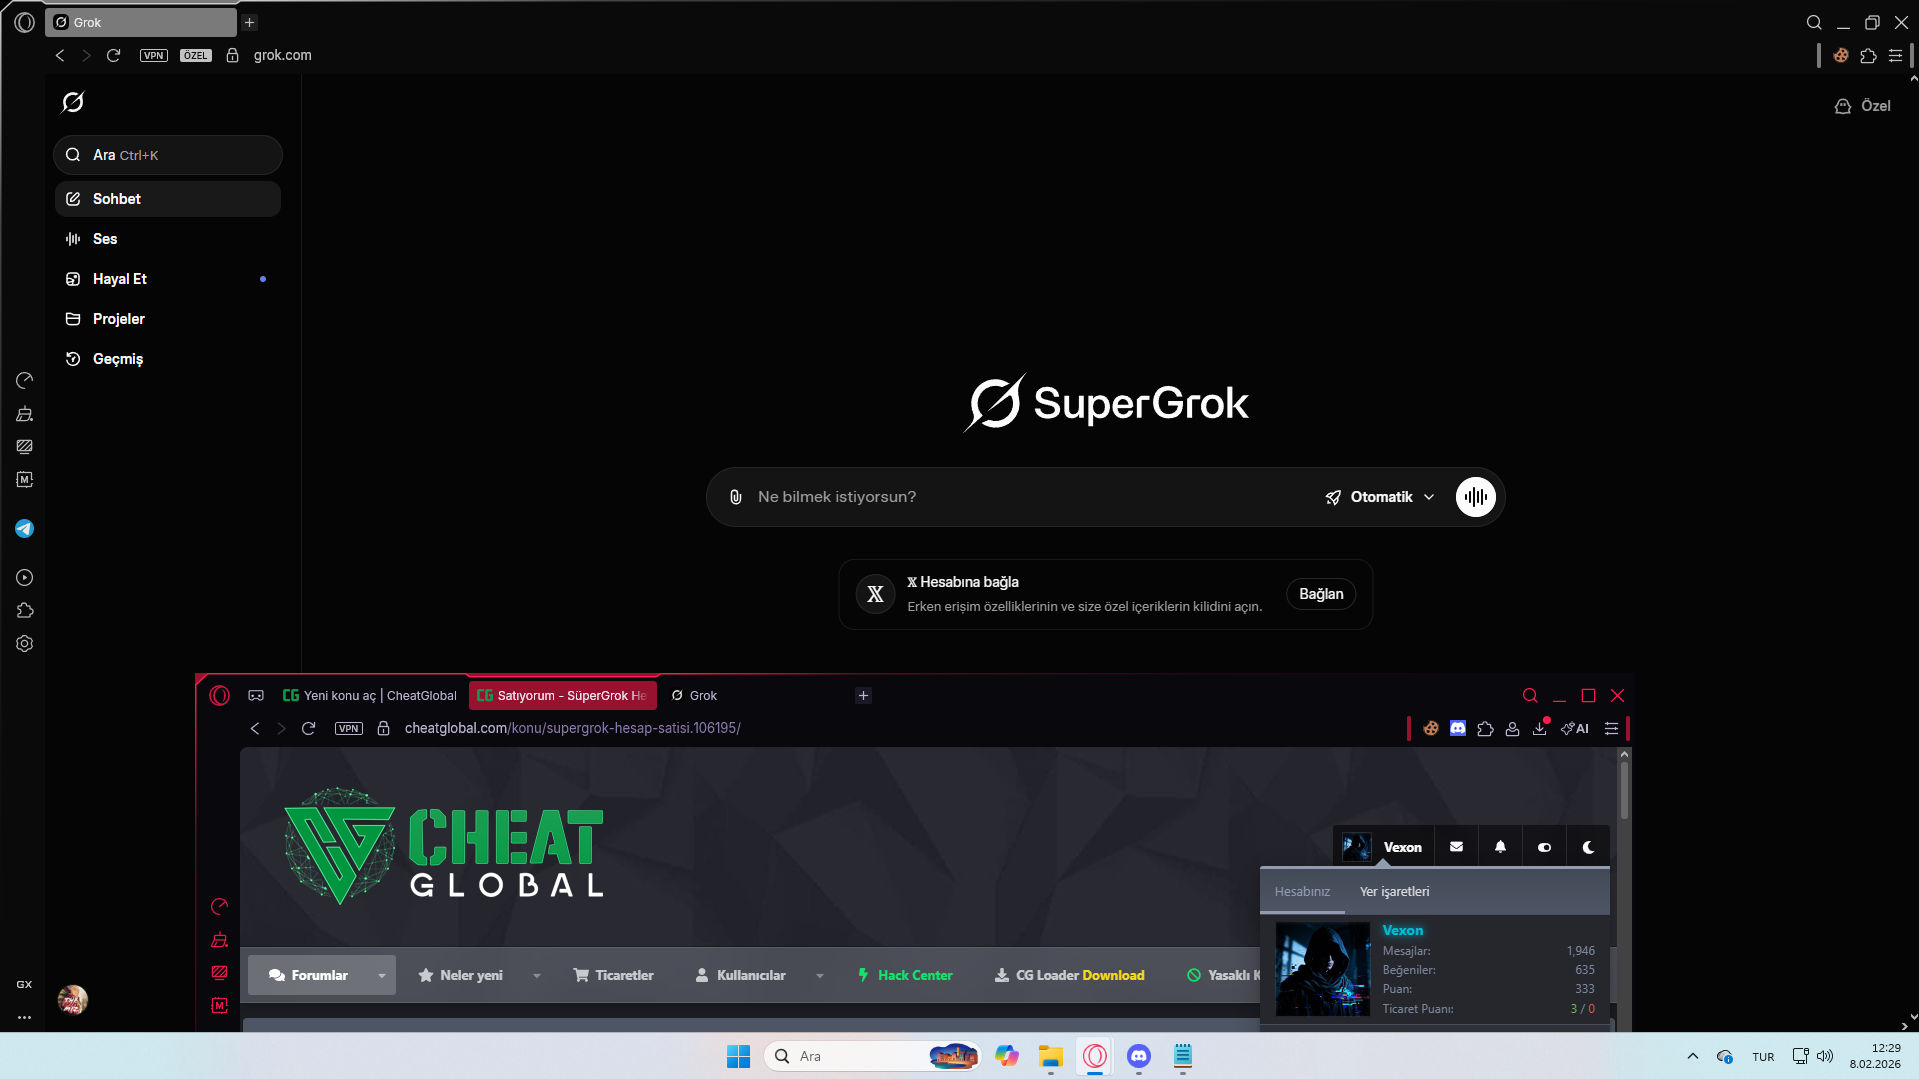Open the cookie icon in CheatGlobal window toolbar
This screenshot has width=1919, height=1079.
[x=1431, y=729]
